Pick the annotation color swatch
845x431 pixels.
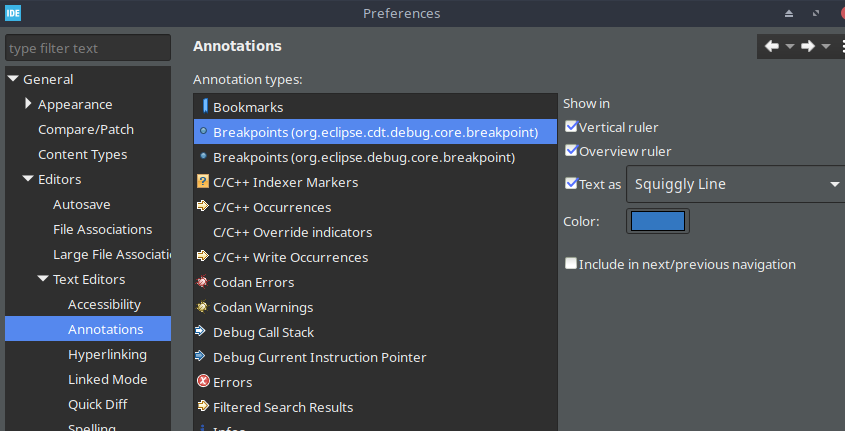657,221
